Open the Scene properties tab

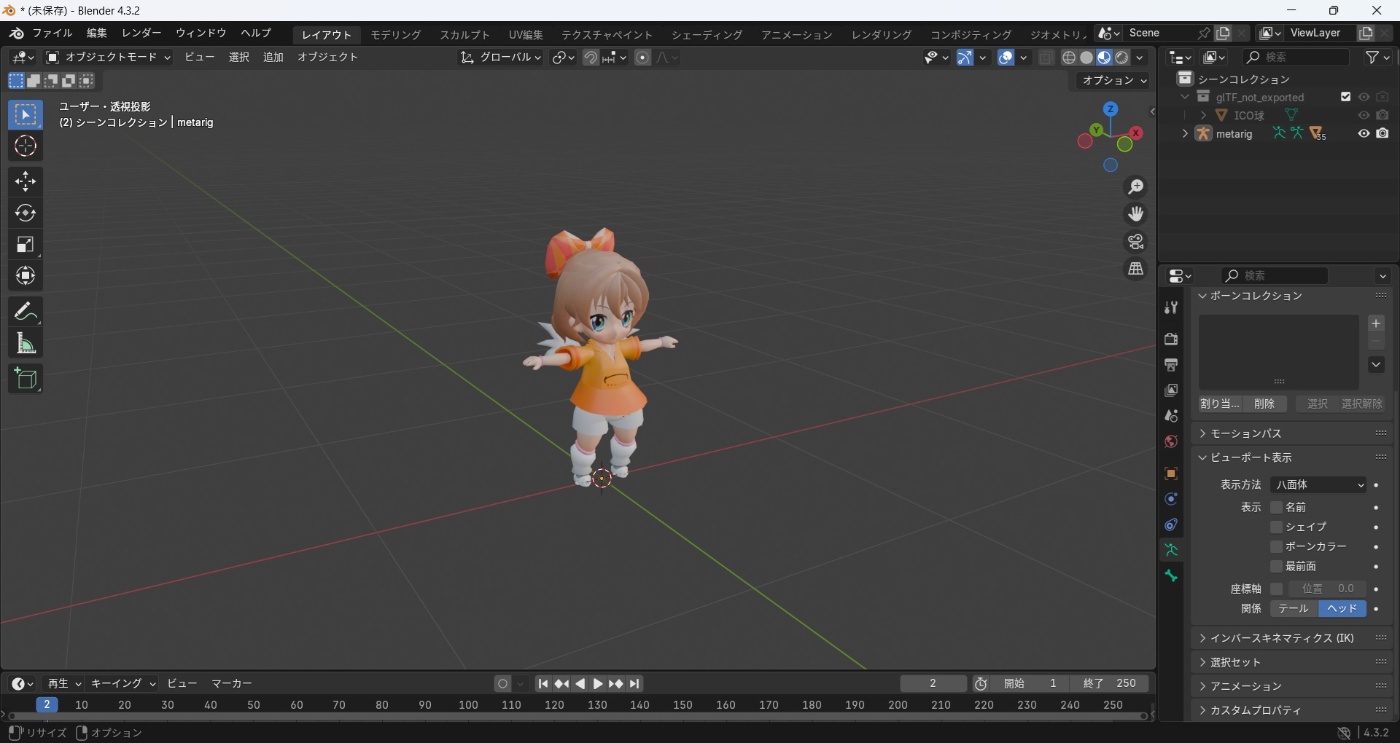pos(1171,416)
